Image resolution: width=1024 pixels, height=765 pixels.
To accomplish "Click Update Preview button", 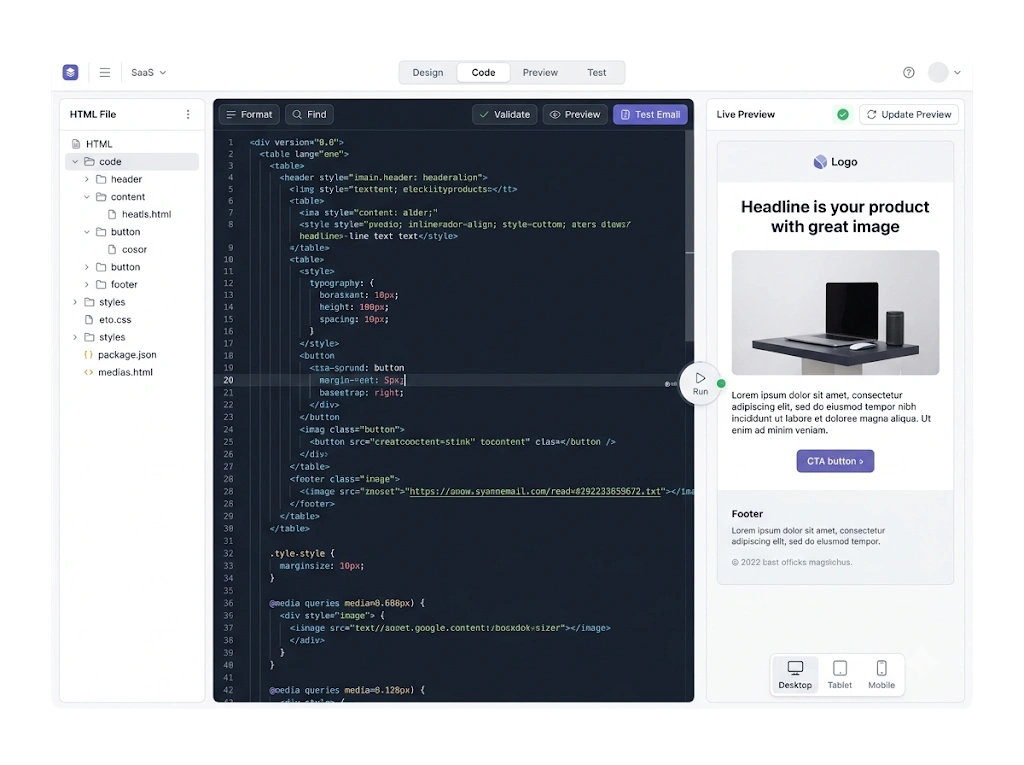I will pos(909,114).
